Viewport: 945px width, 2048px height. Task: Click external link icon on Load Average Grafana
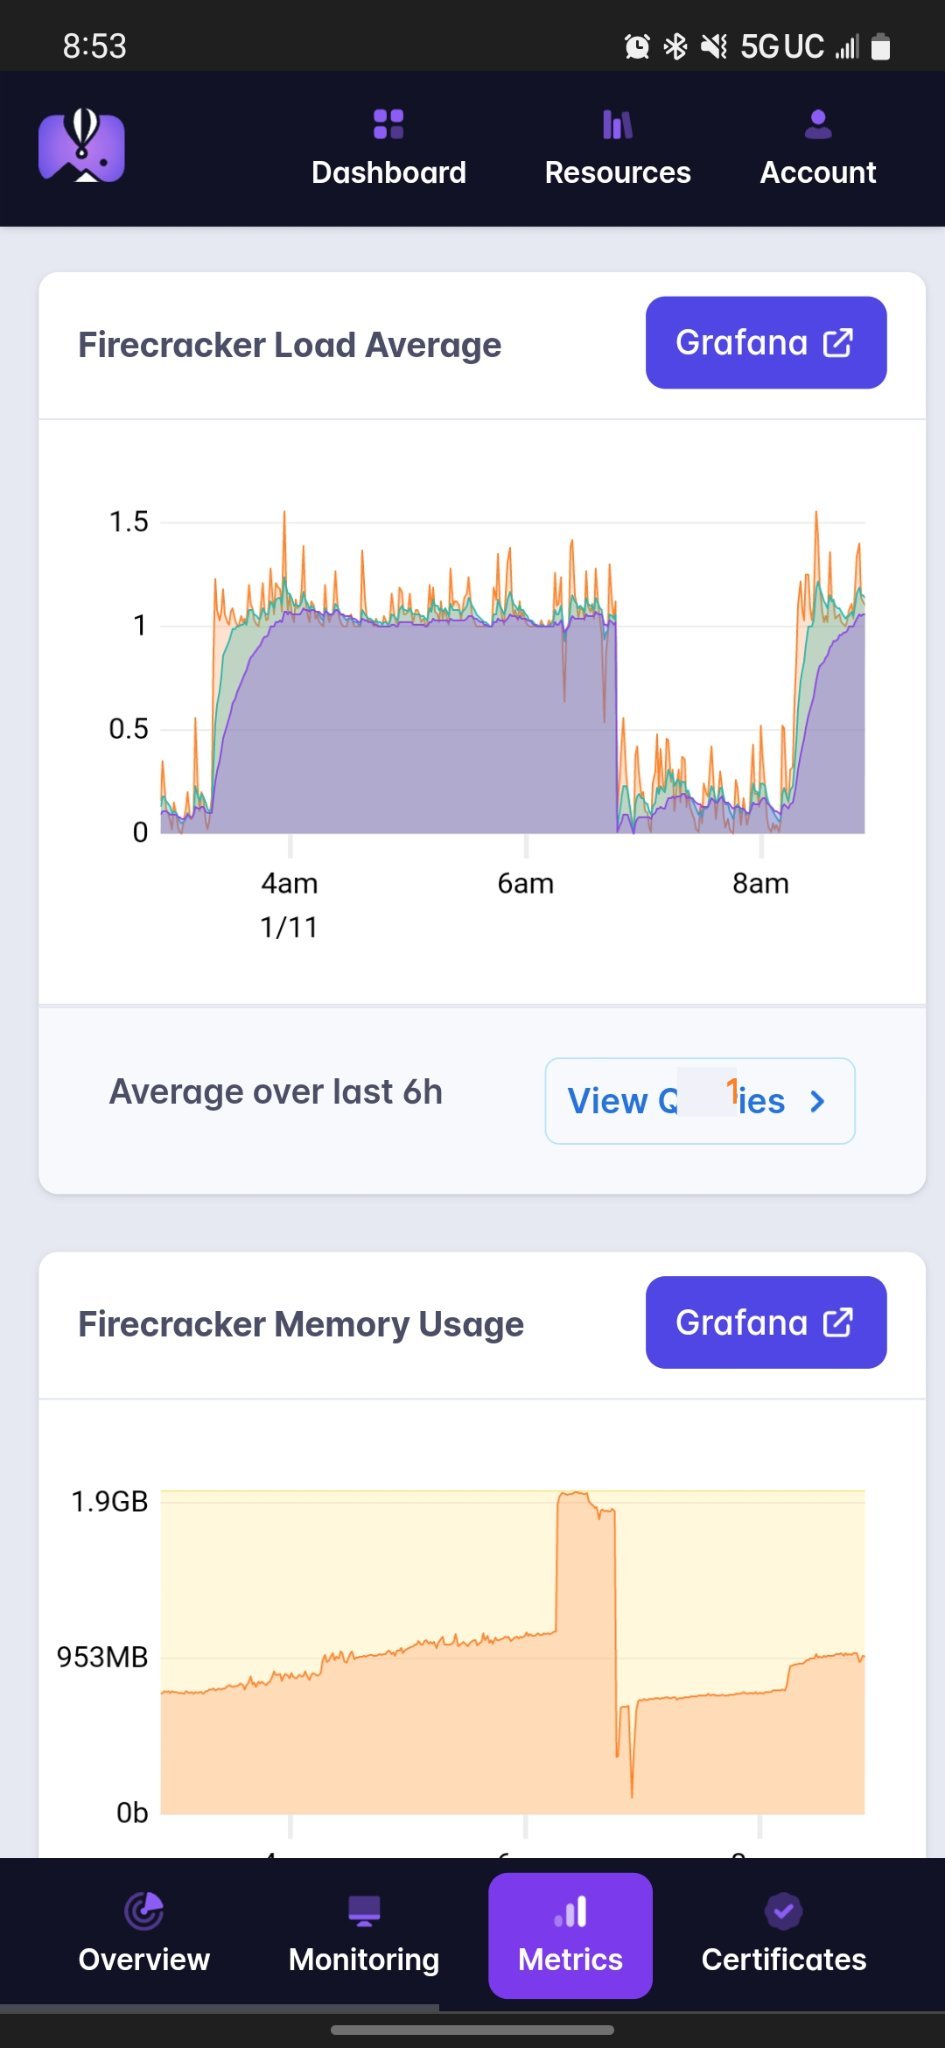[x=838, y=343]
